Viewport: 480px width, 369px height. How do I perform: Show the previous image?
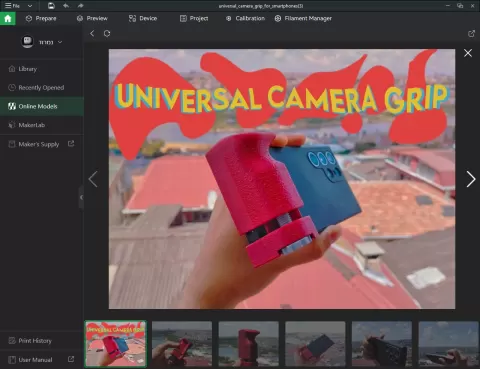point(93,179)
